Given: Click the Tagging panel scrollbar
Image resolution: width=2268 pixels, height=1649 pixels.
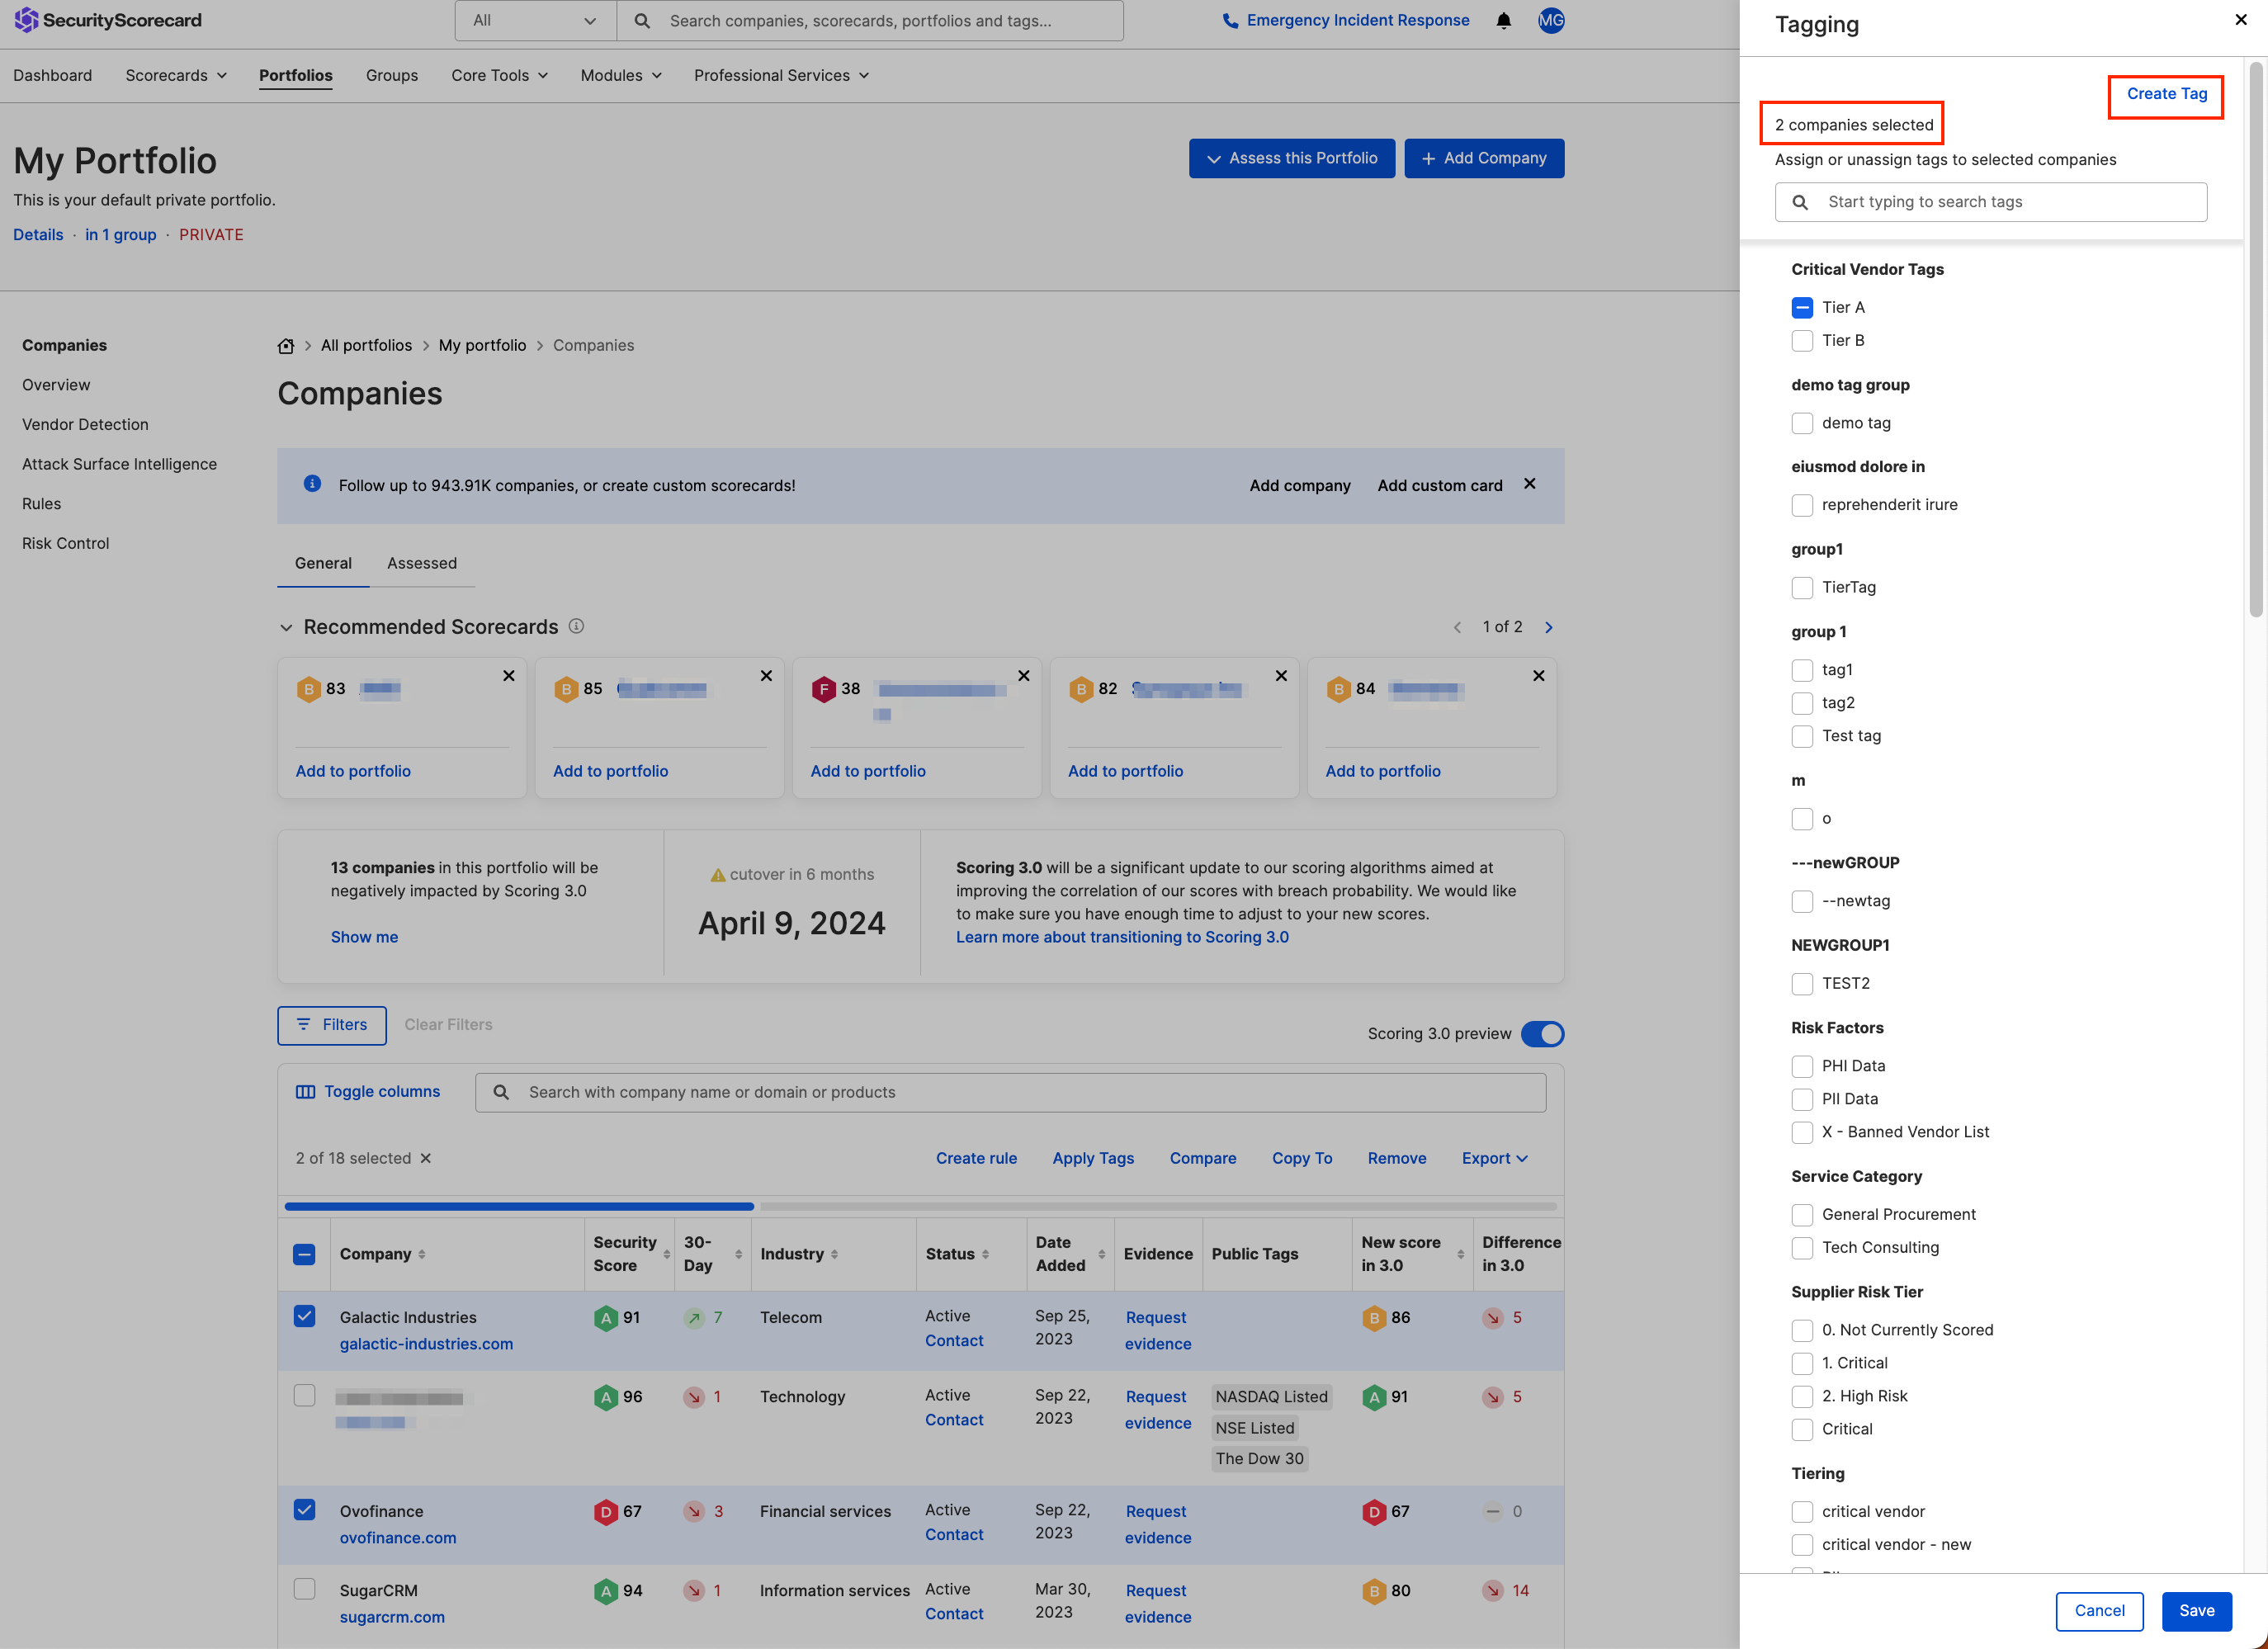Looking at the screenshot, I should (x=2256, y=340).
